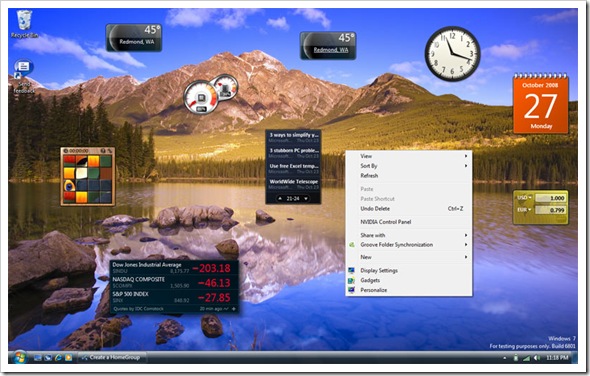Click the network signal tray icon
This screenshot has height=376, width=590.
[x=527, y=358]
